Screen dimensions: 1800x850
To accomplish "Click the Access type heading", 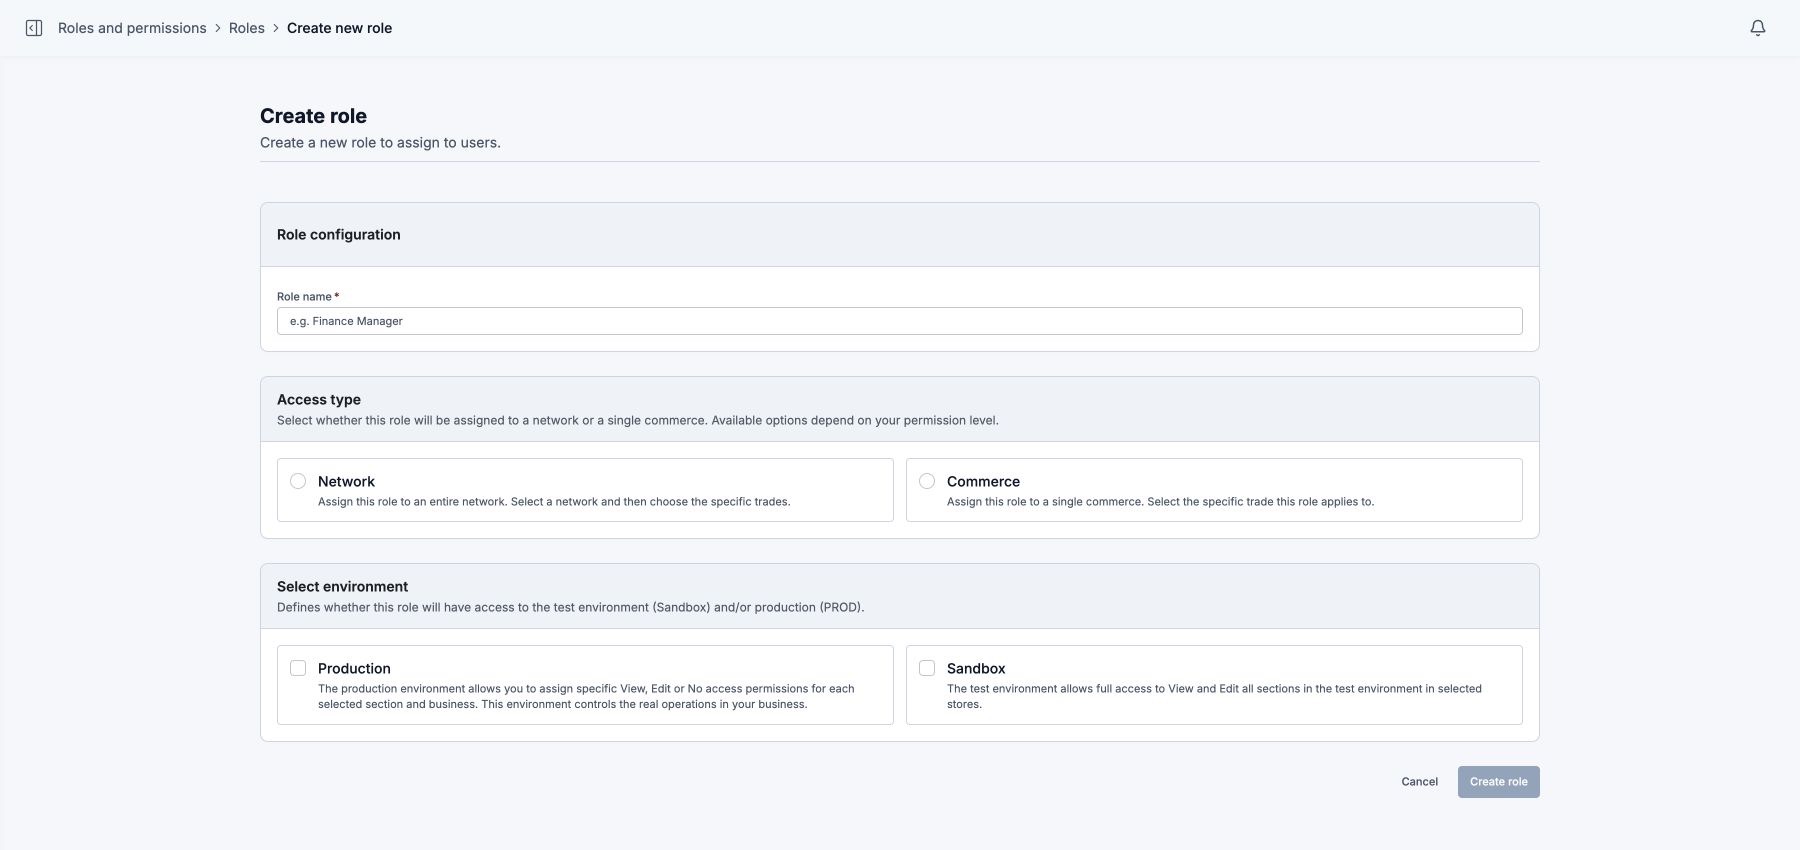I will click(319, 399).
